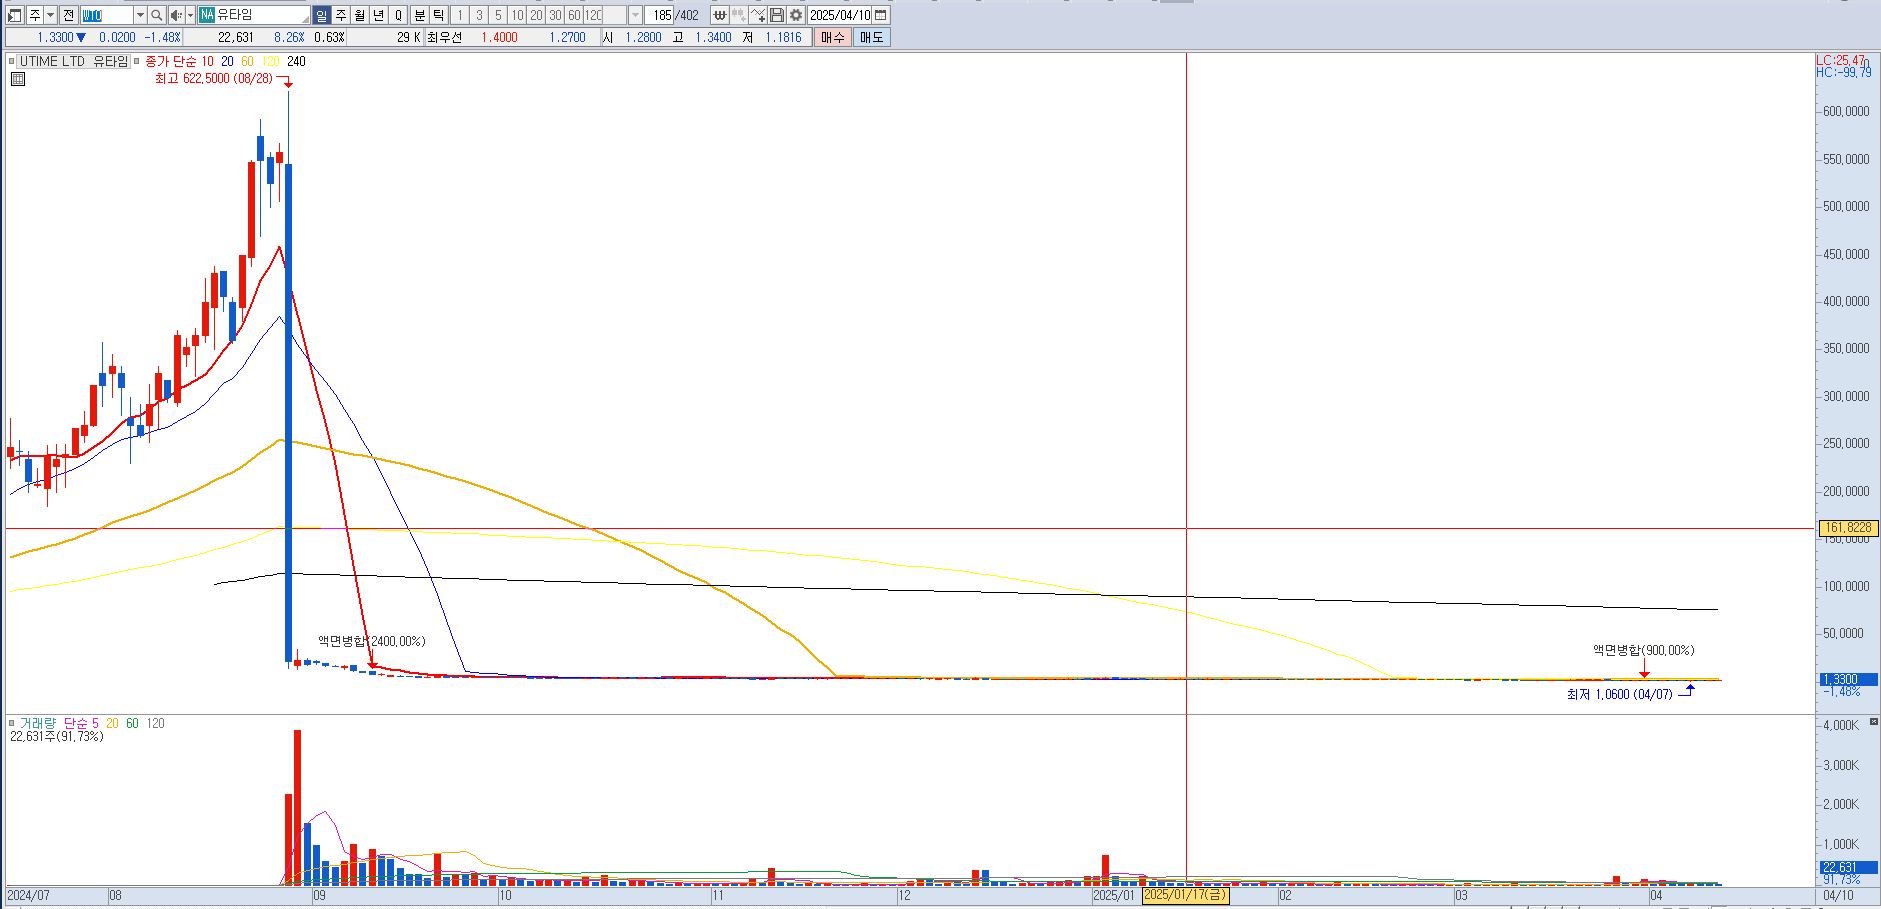Screen dimensions: 1881x909
Task: Click the yellow 120 moving average label
Action: click(271, 61)
